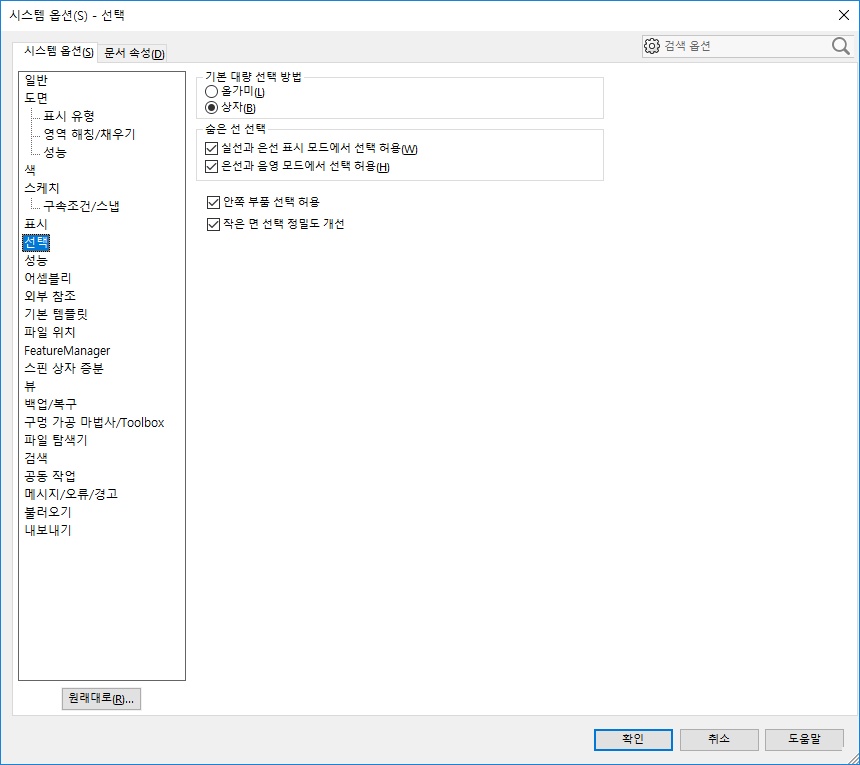Select 내보내기 tree item
Image resolution: width=860 pixels, height=765 pixels.
tap(48, 530)
